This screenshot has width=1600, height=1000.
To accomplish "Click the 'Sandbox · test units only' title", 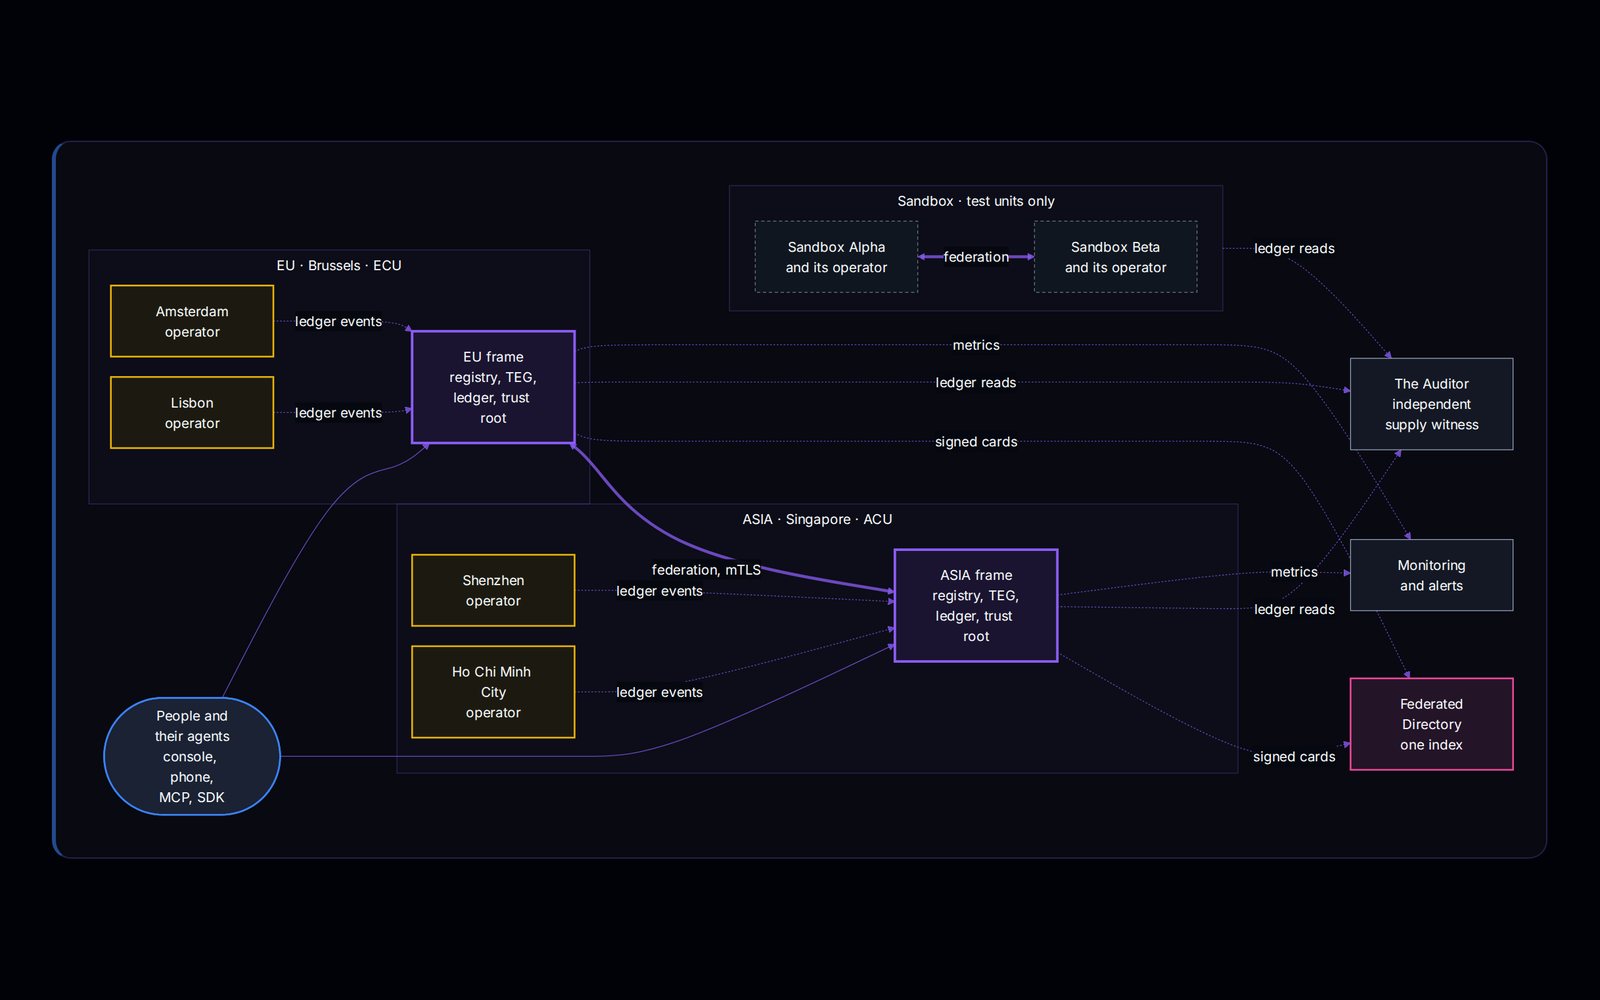I will [976, 201].
